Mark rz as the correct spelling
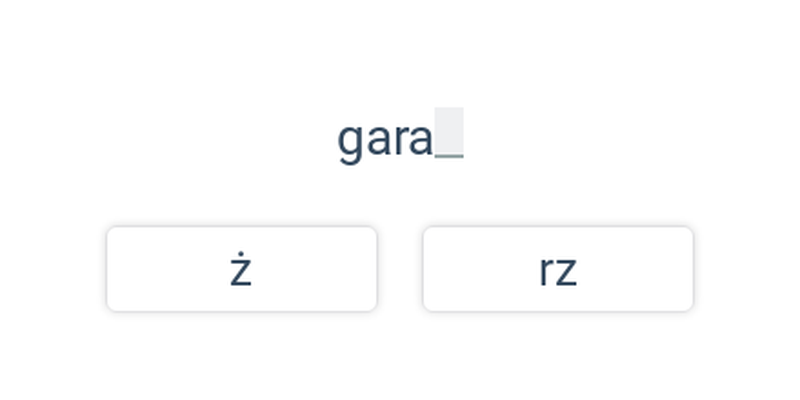This screenshot has height=400, width=800. (x=558, y=269)
